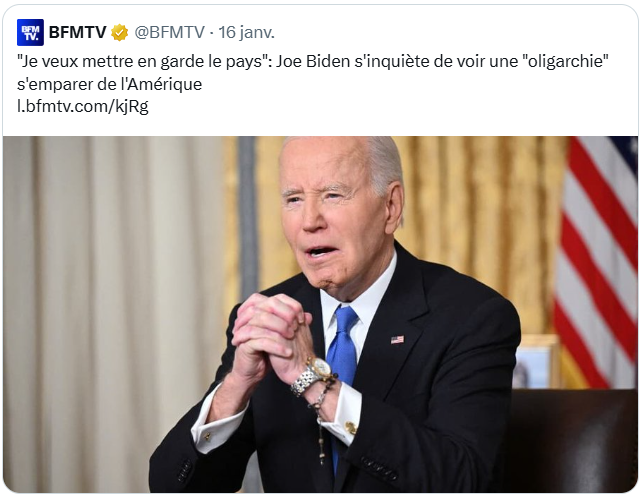
Task: Click the 16 janv. timestamp
Action: (246, 32)
